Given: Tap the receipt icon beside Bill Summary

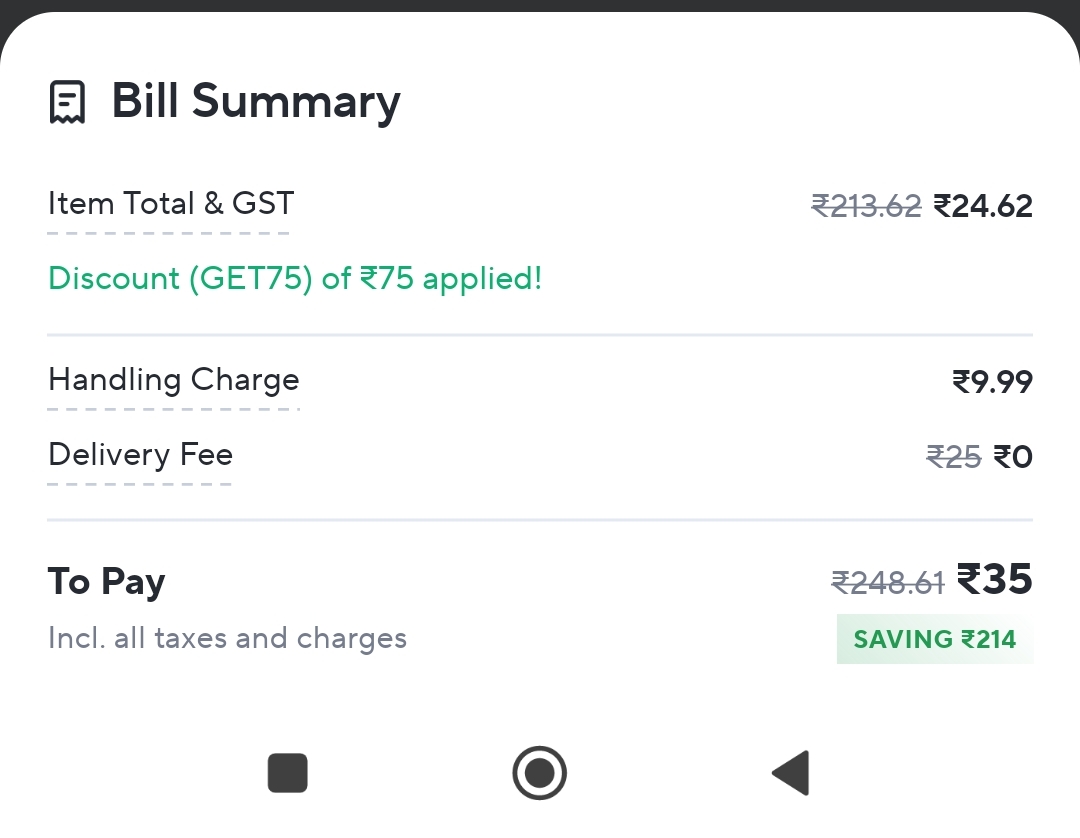Looking at the screenshot, I should click(x=68, y=102).
